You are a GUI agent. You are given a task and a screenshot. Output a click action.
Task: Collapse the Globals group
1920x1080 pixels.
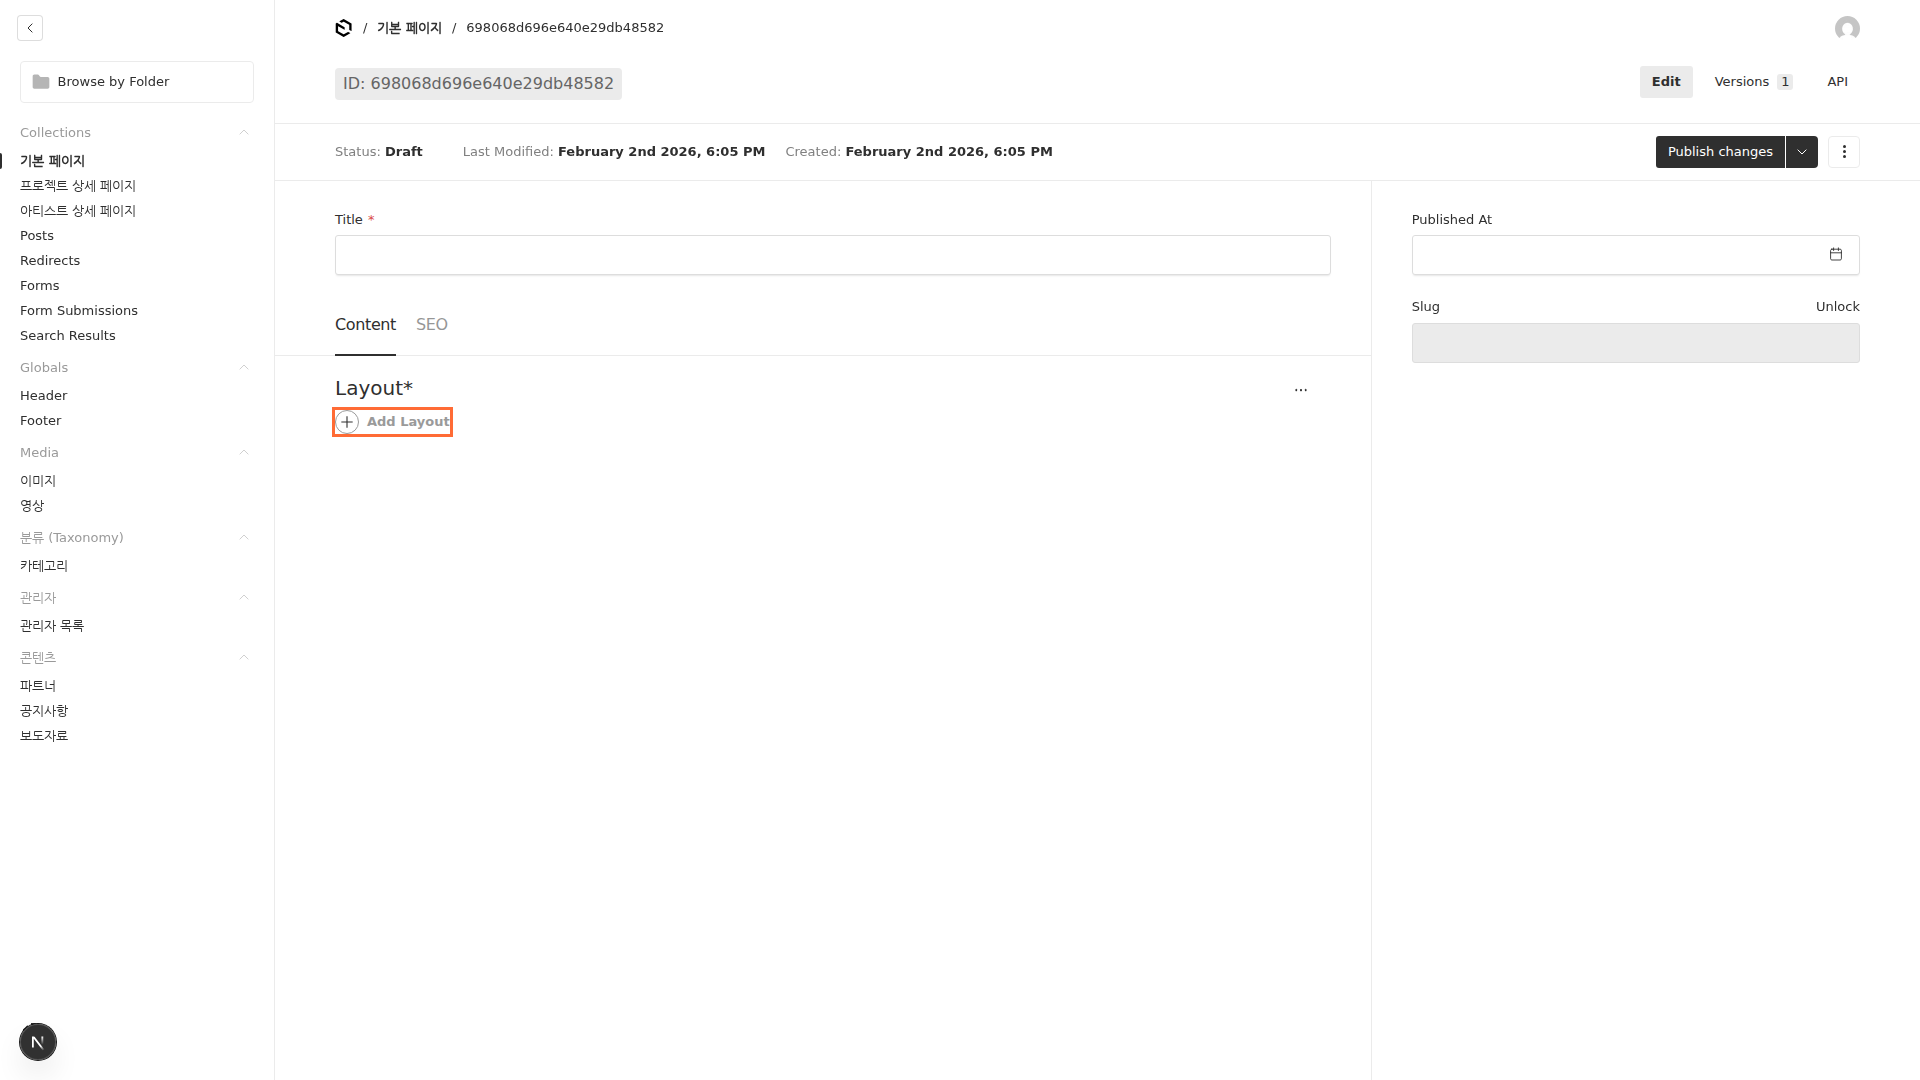(x=244, y=368)
